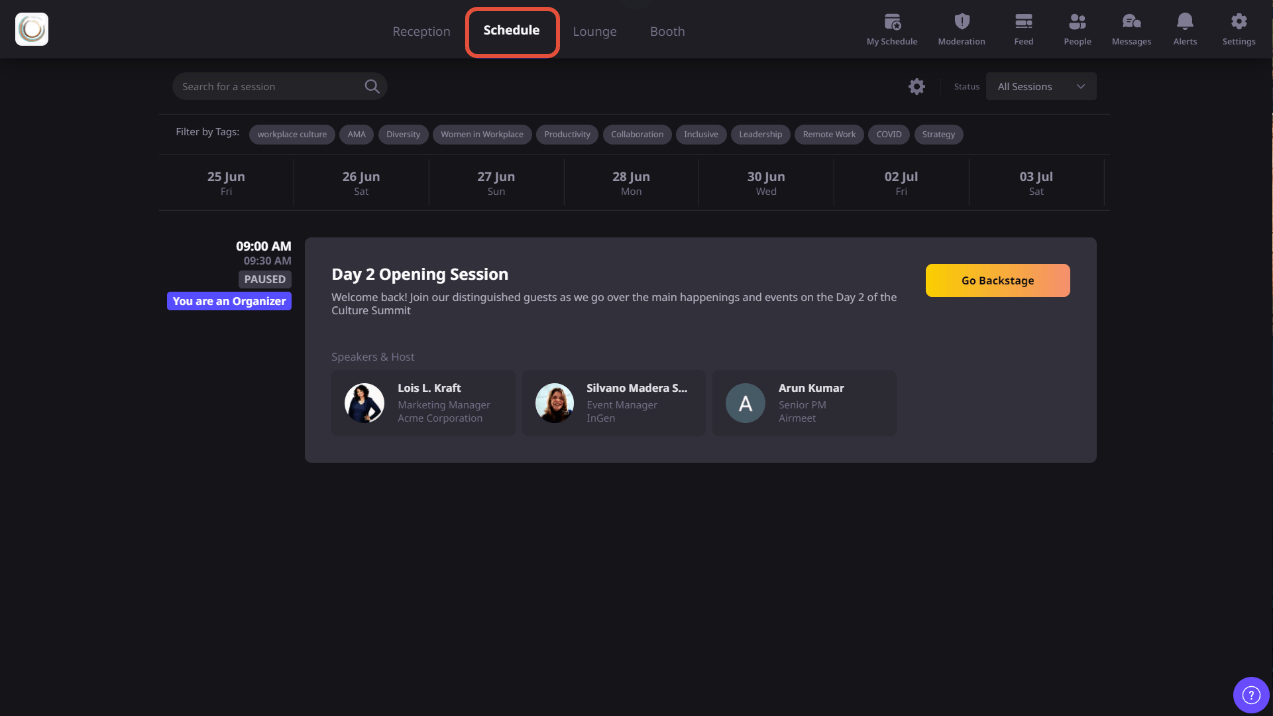Click the PAUSED status badge

pyautogui.click(x=265, y=279)
